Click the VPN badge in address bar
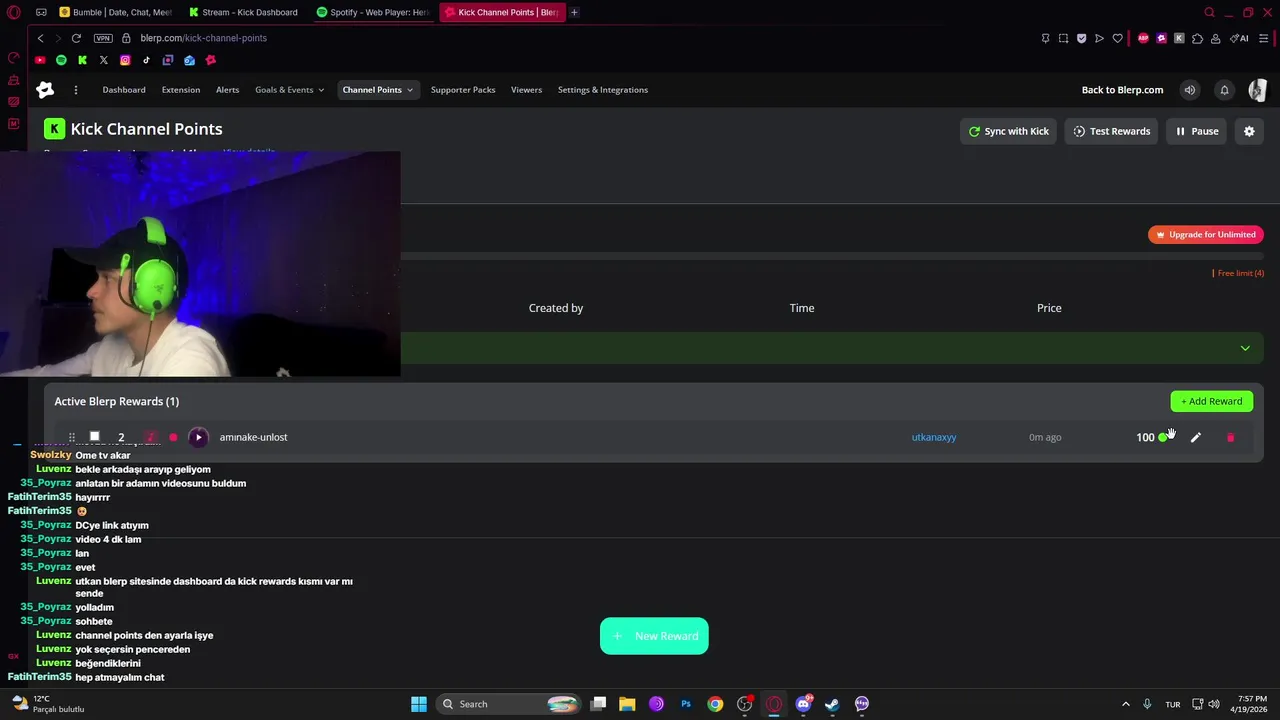 (x=103, y=38)
